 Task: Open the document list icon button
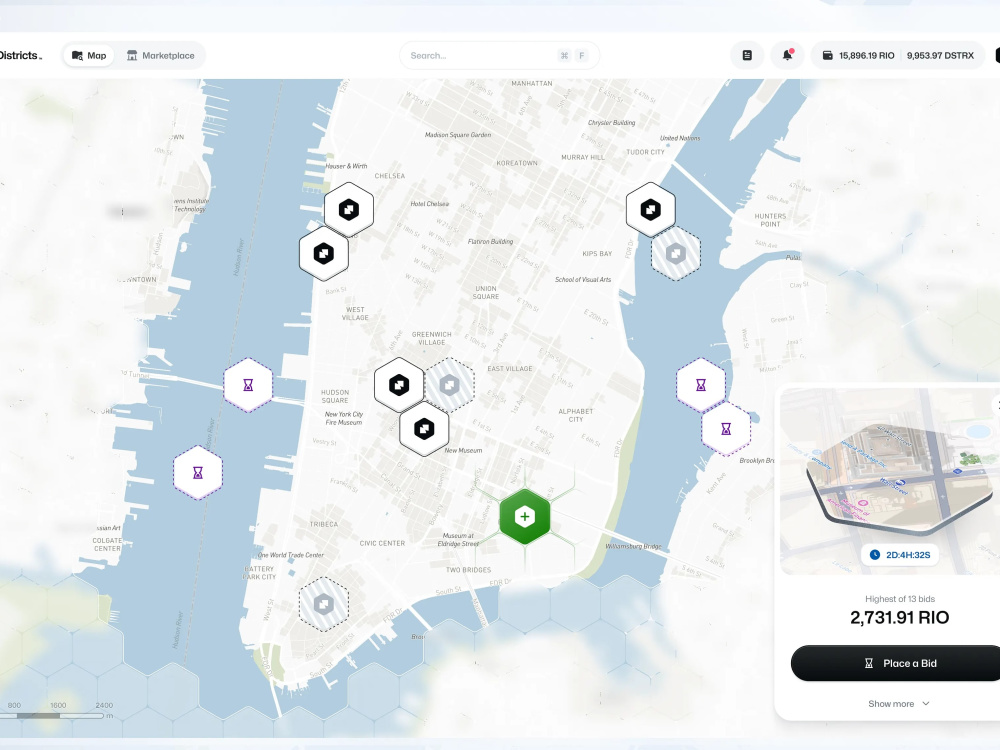click(x=747, y=55)
